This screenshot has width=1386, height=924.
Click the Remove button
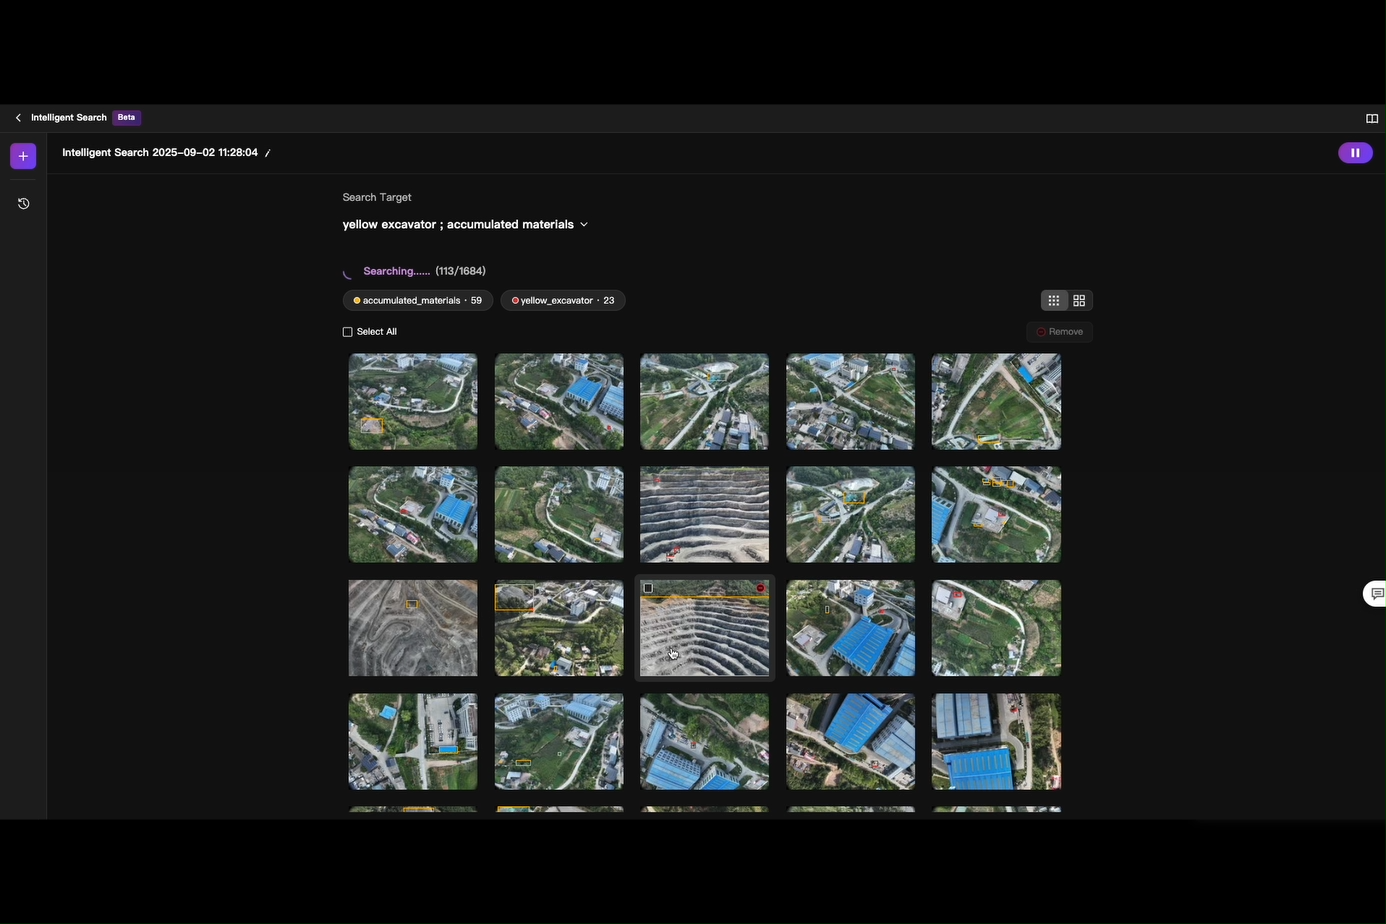pyautogui.click(x=1059, y=332)
